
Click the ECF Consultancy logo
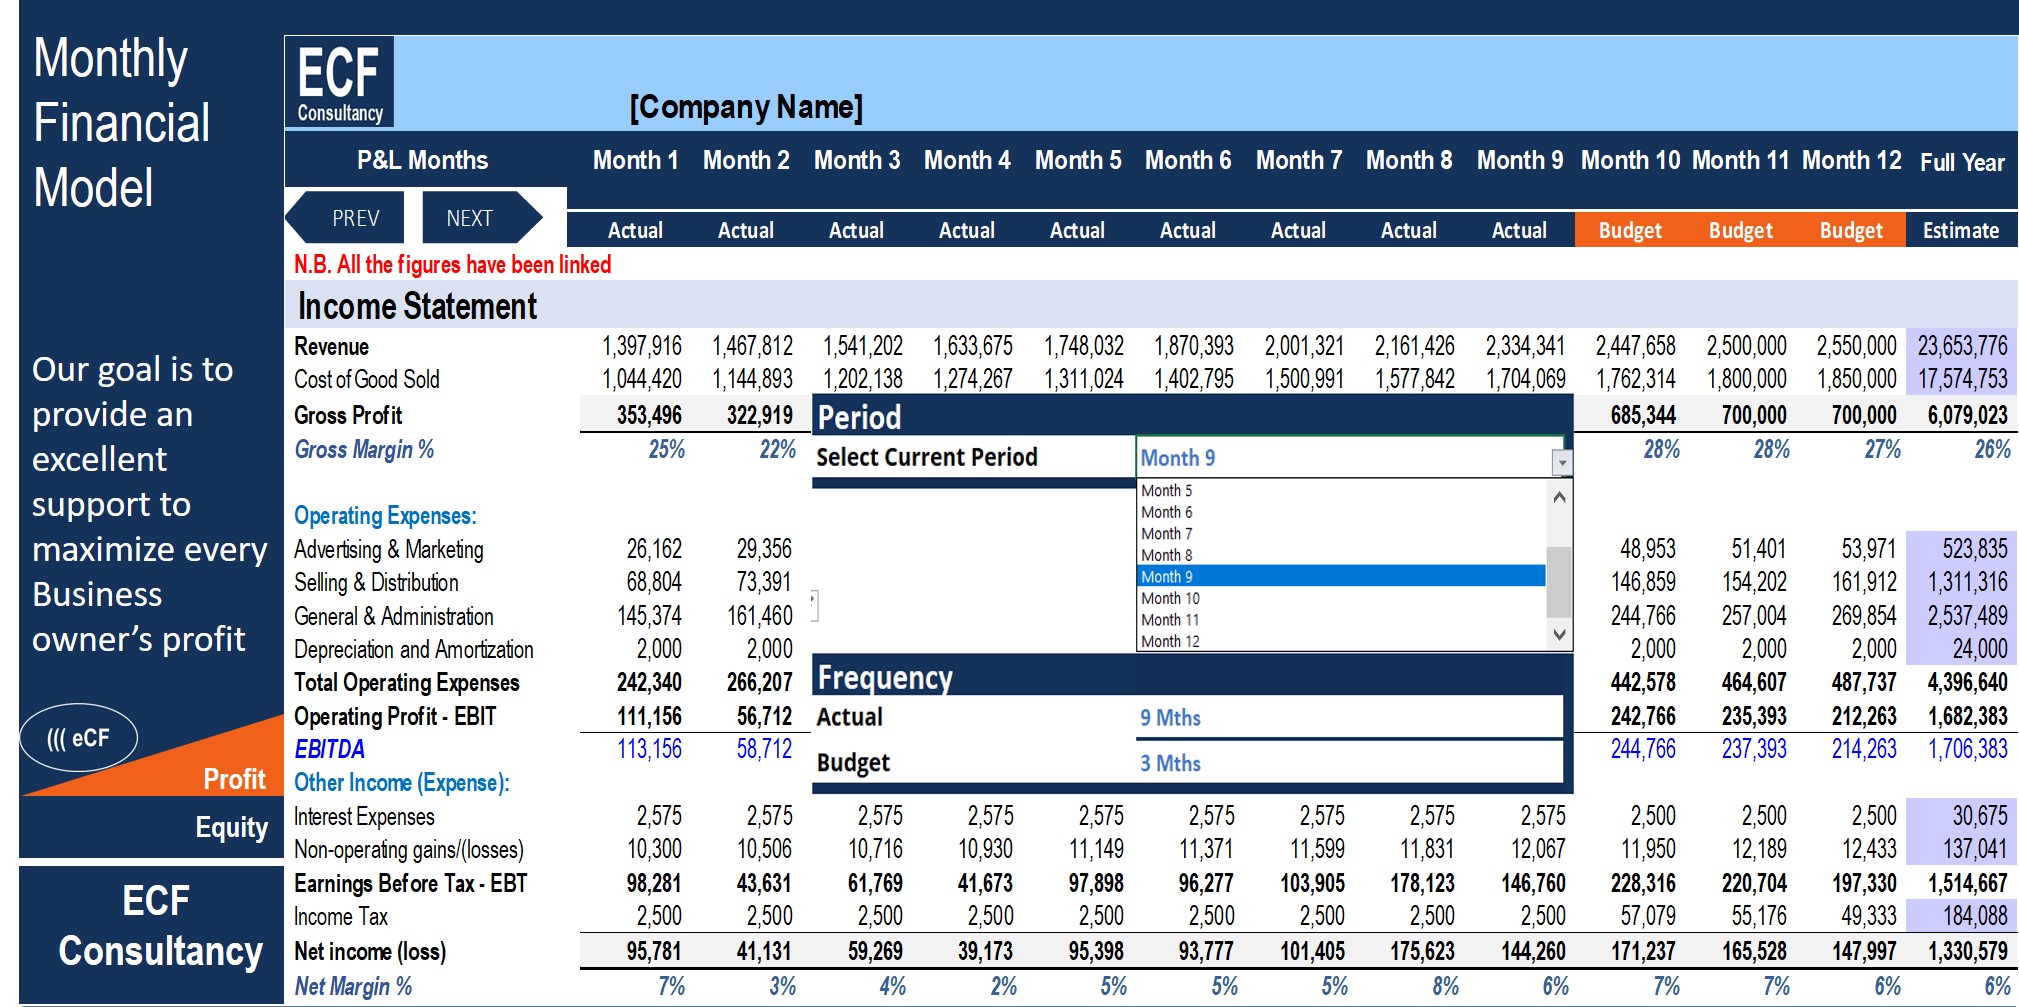[339, 82]
